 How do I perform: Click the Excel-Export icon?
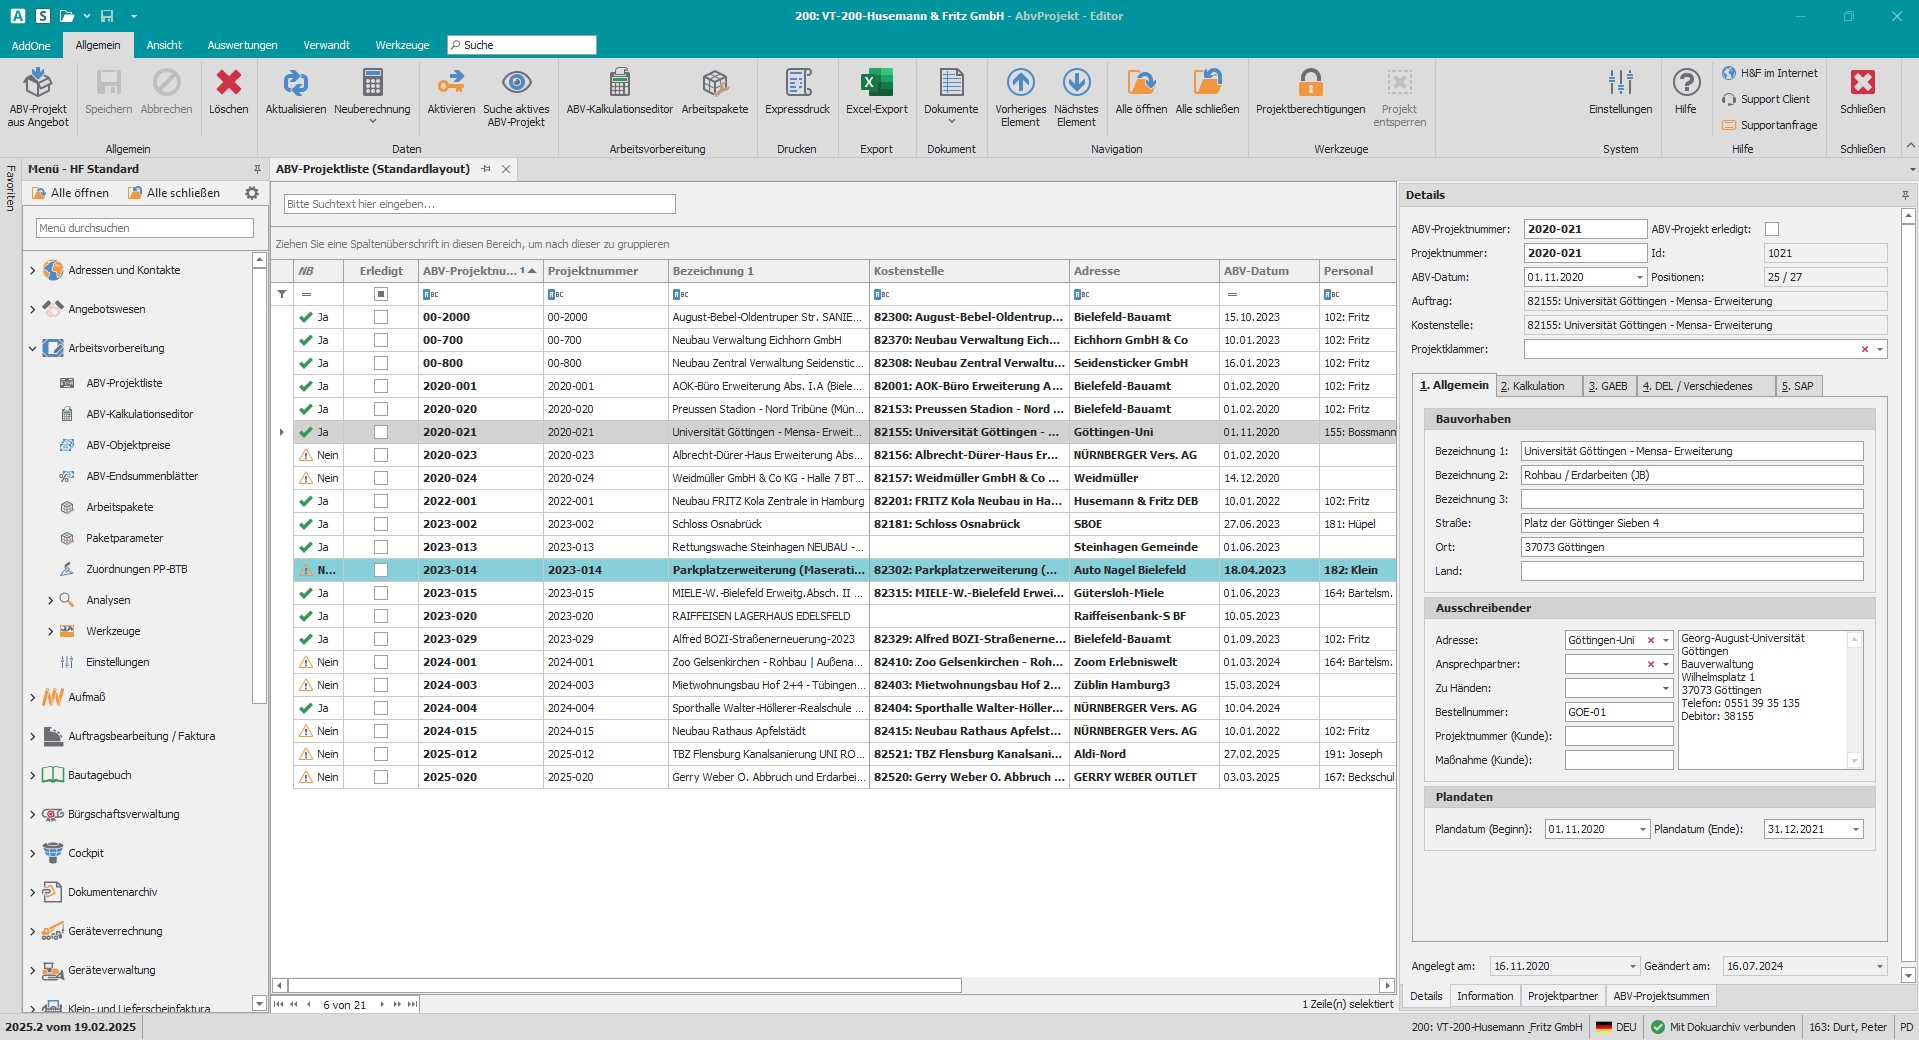(876, 84)
